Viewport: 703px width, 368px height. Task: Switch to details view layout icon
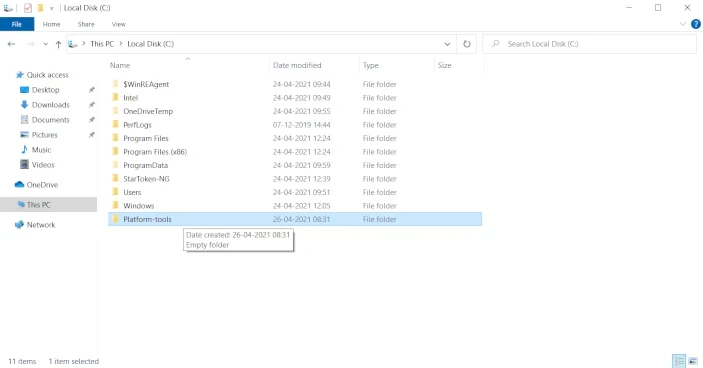click(x=679, y=361)
